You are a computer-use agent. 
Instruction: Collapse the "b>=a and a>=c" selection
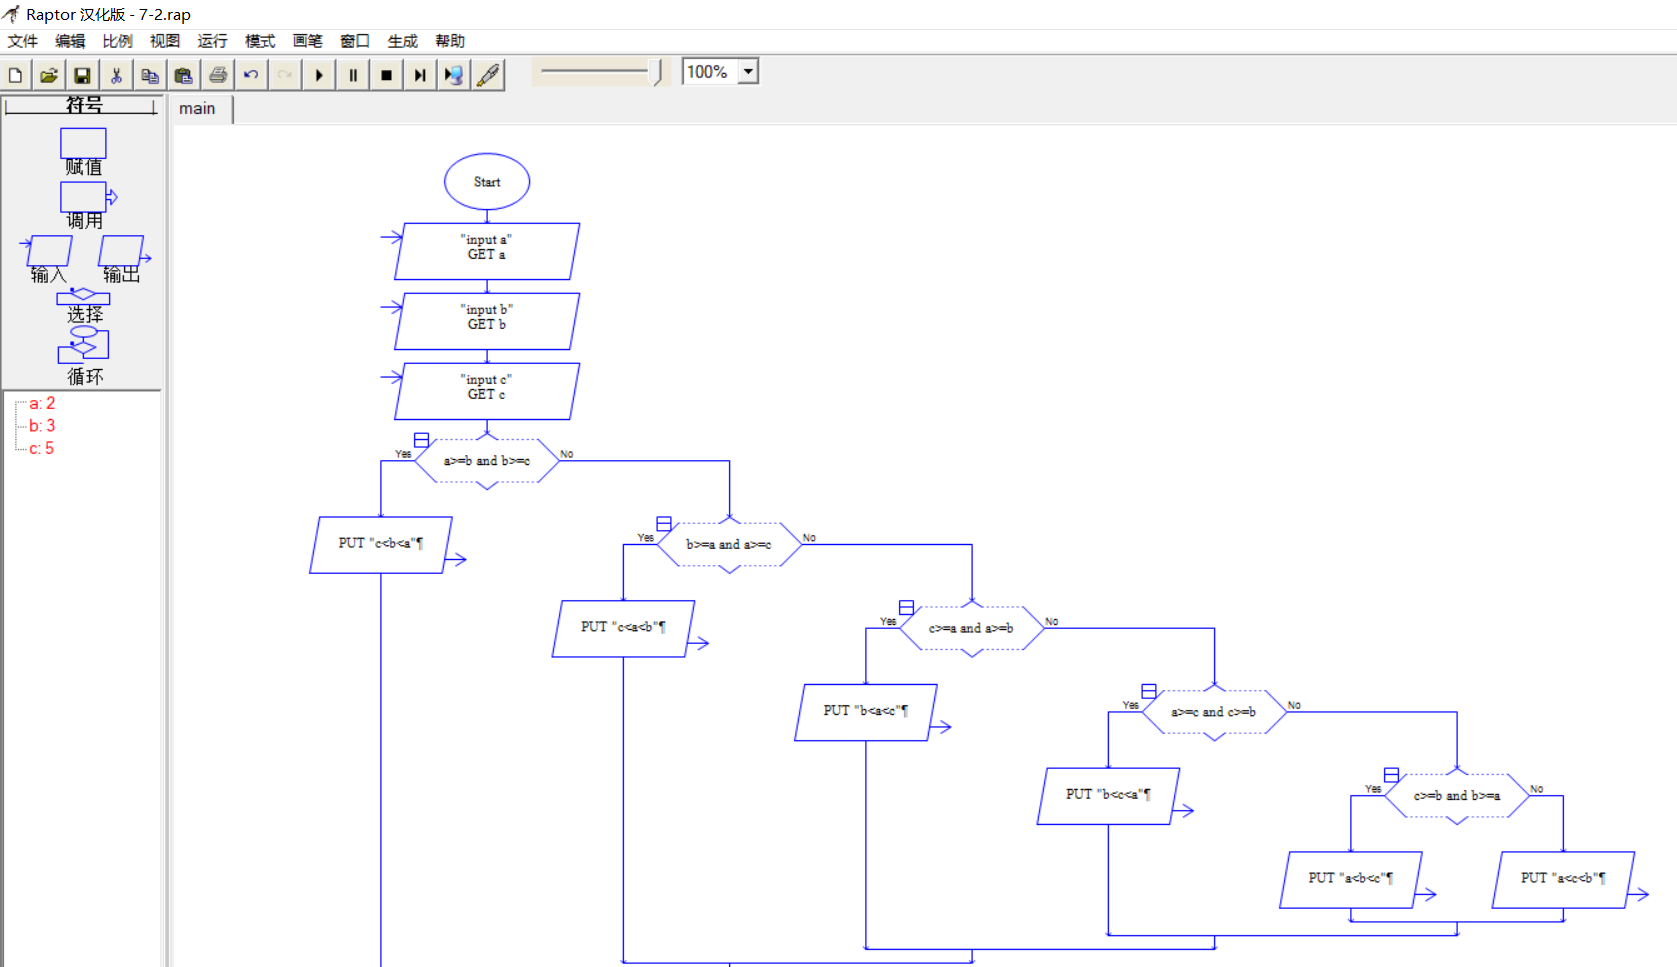click(664, 524)
